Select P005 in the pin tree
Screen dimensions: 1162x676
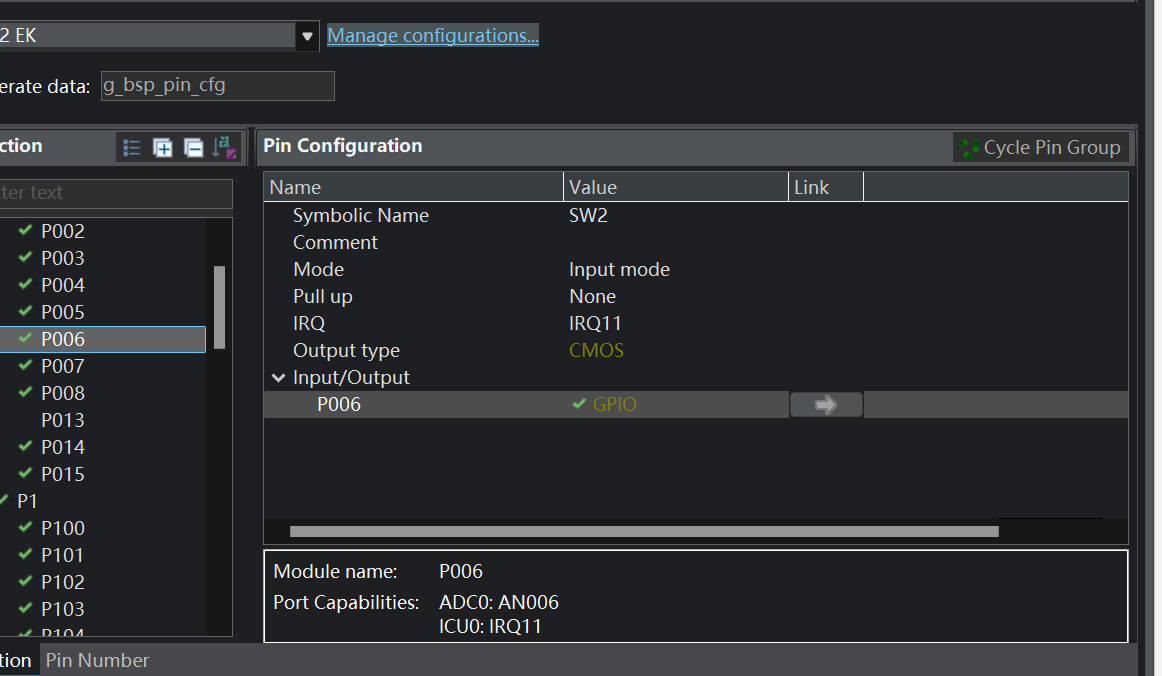point(63,312)
